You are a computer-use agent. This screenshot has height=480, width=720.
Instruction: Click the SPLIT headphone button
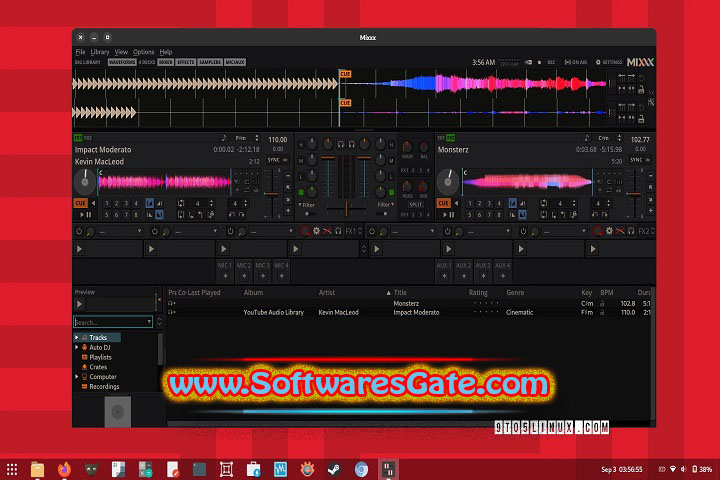415,205
